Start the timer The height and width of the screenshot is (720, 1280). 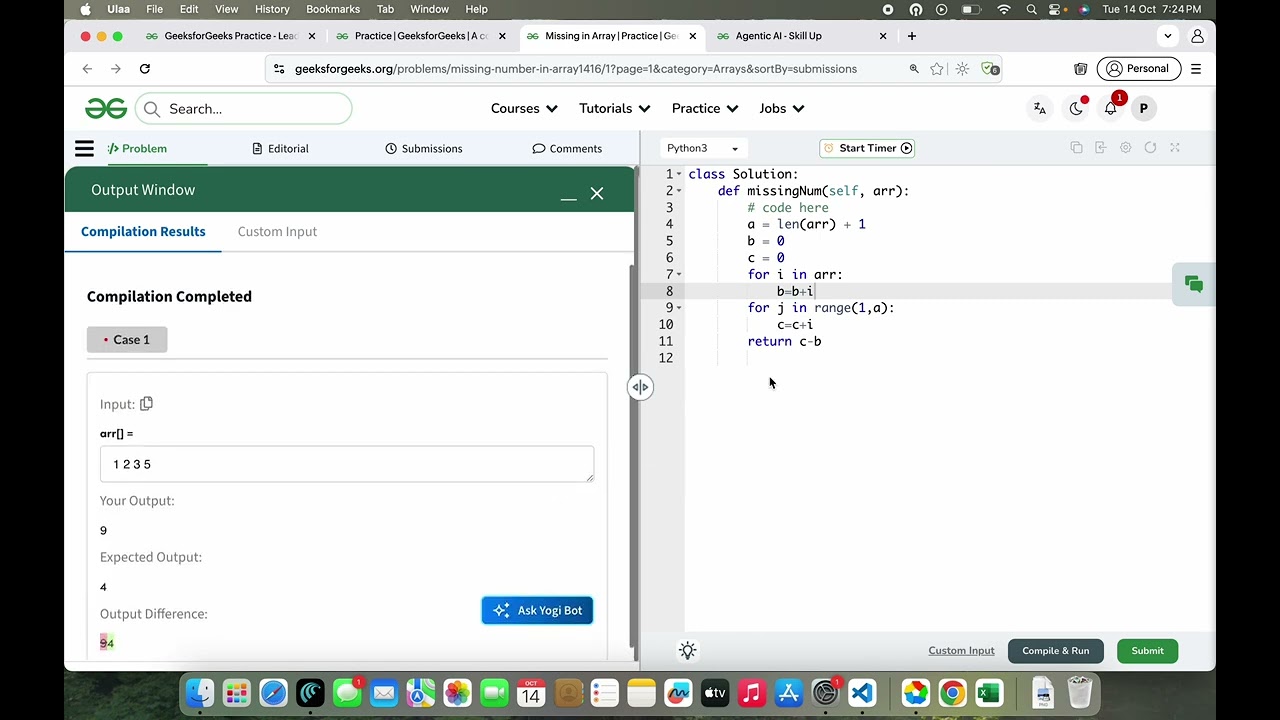[x=867, y=148]
